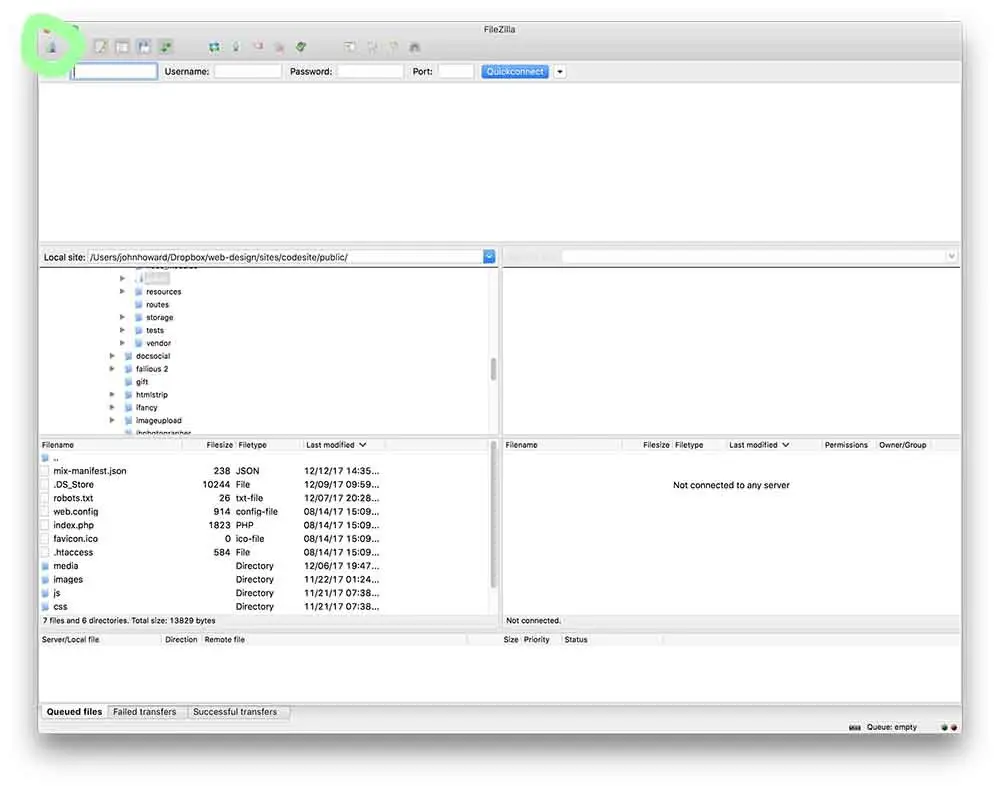This screenshot has height=788, width=1000.
Task: Open the Site Manager icon
Action: pos(52,47)
